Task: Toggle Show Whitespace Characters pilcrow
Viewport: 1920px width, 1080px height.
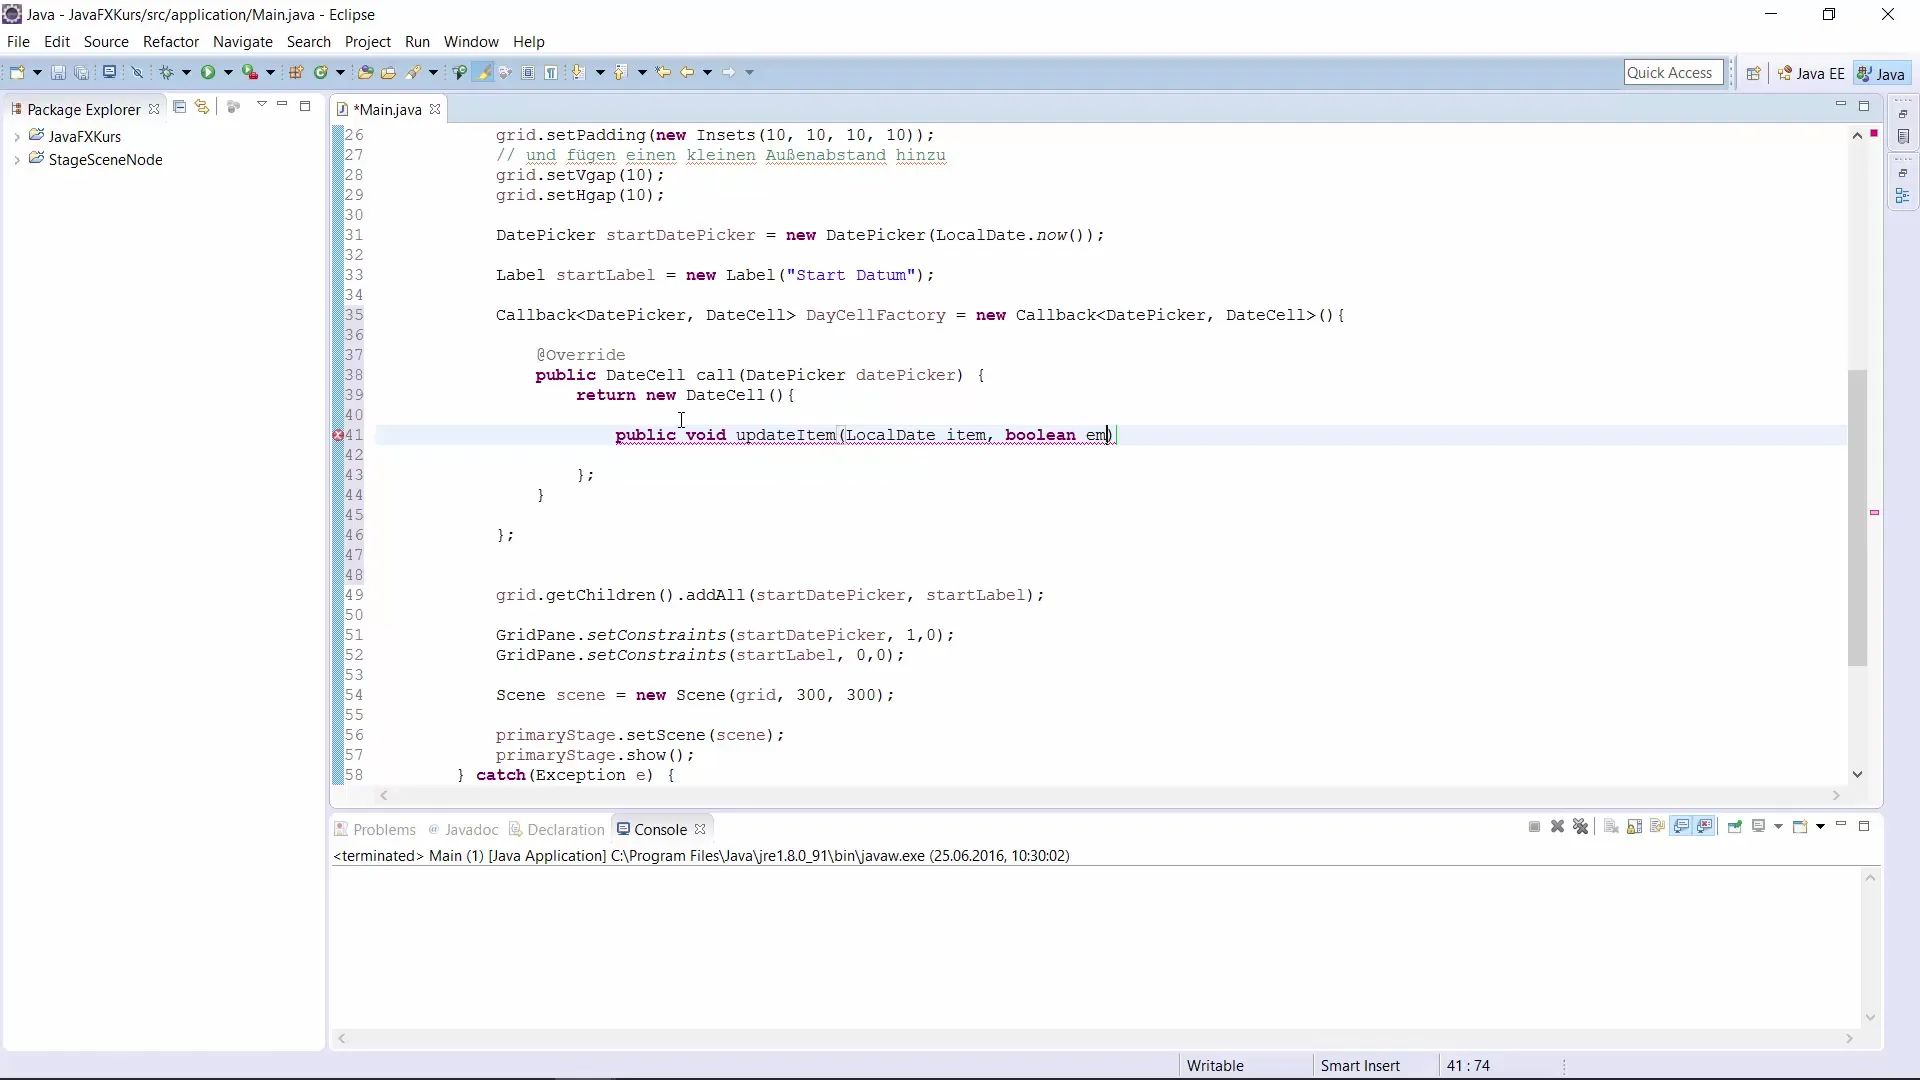Action: tap(551, 72)
